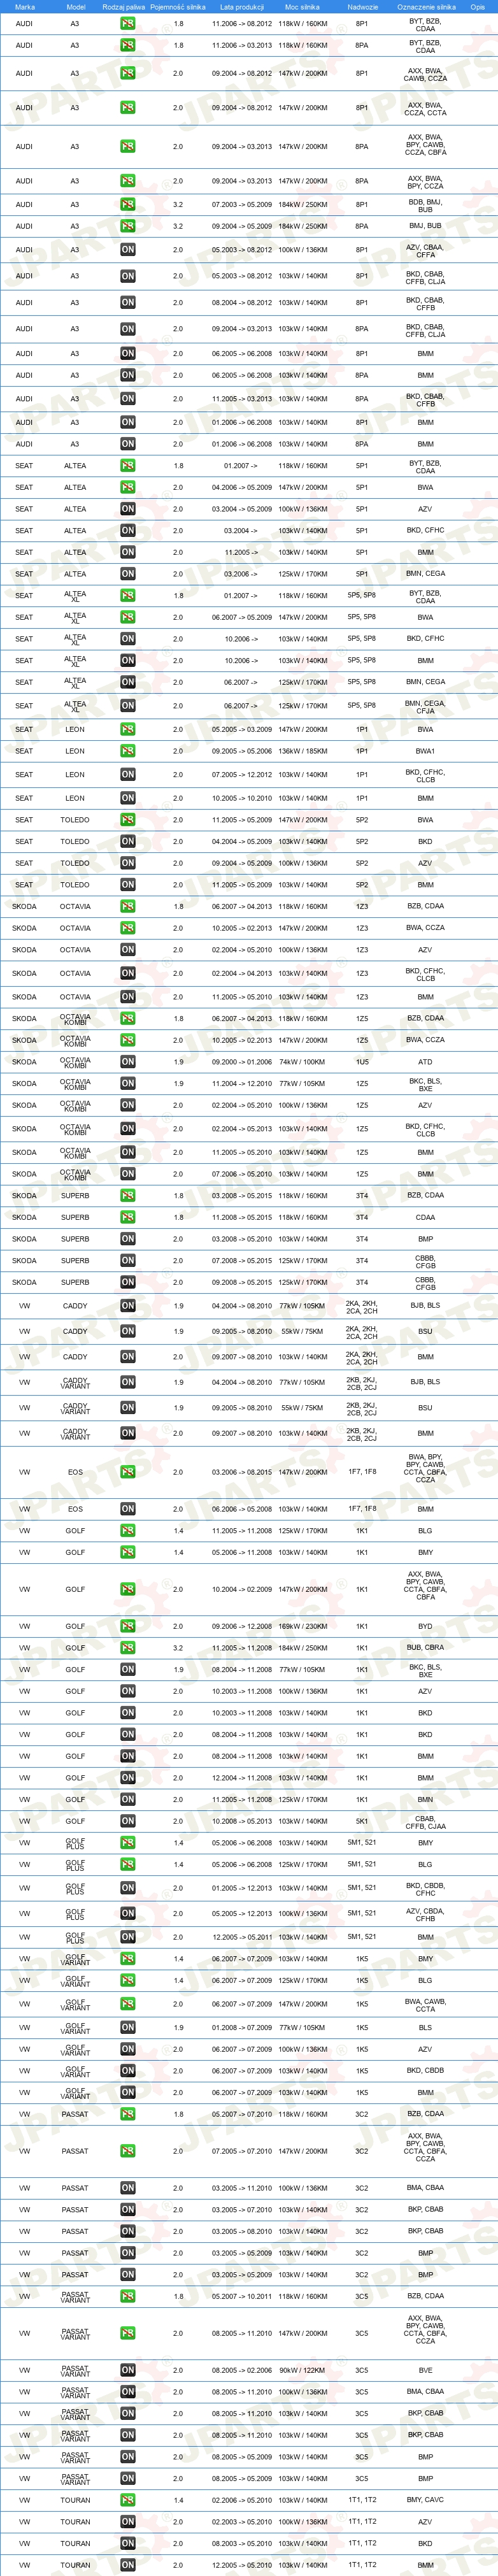Click power cell '169kW / 230KM'
Viewport: 498px width, 2576px height.
[303, 1626]
